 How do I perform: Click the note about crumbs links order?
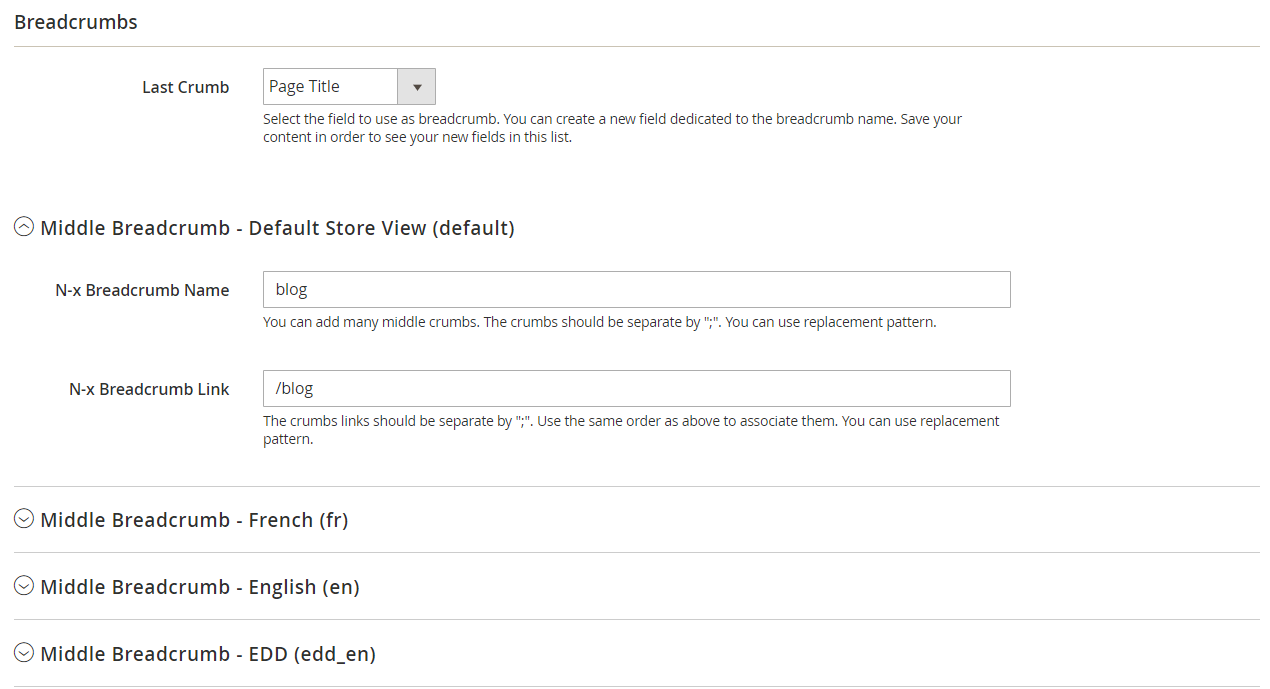(630, 430)
